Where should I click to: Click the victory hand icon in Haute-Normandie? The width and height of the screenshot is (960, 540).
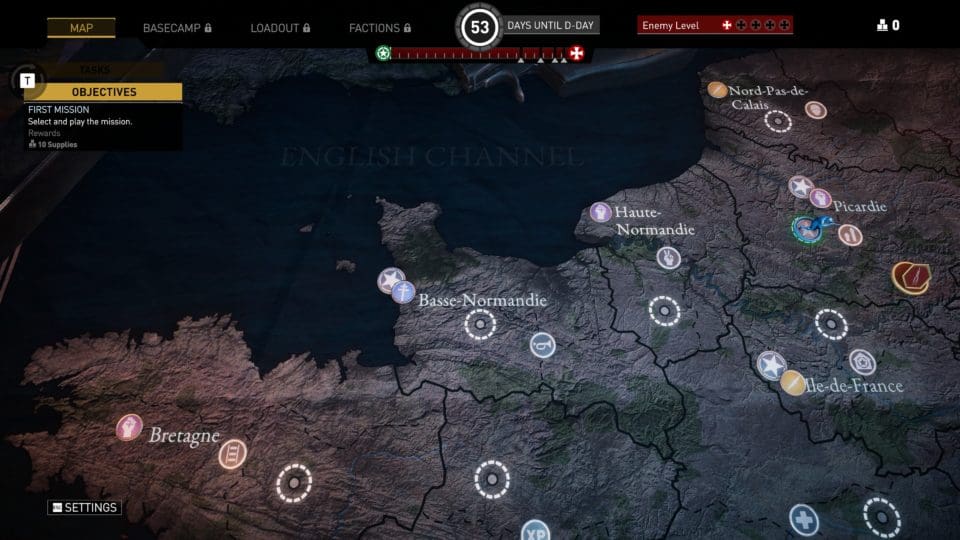(668, 258)
